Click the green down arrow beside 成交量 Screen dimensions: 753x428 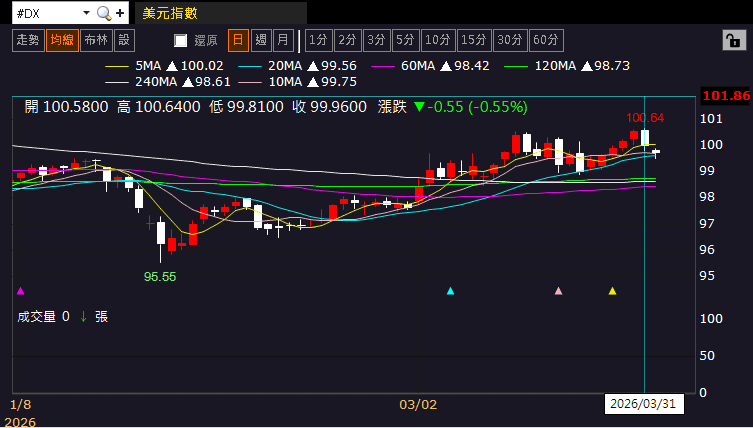coord(84,316)
